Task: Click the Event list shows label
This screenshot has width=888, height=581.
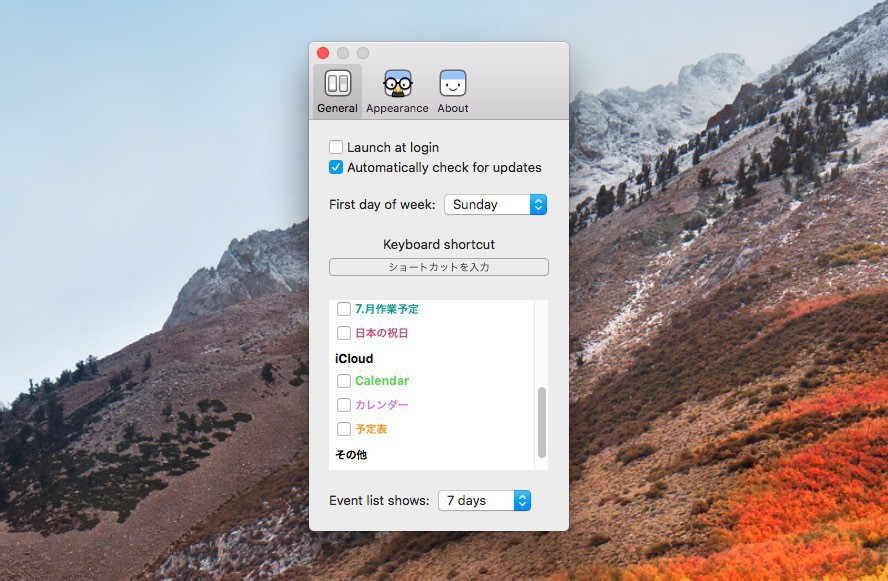Action: point(379,501)
